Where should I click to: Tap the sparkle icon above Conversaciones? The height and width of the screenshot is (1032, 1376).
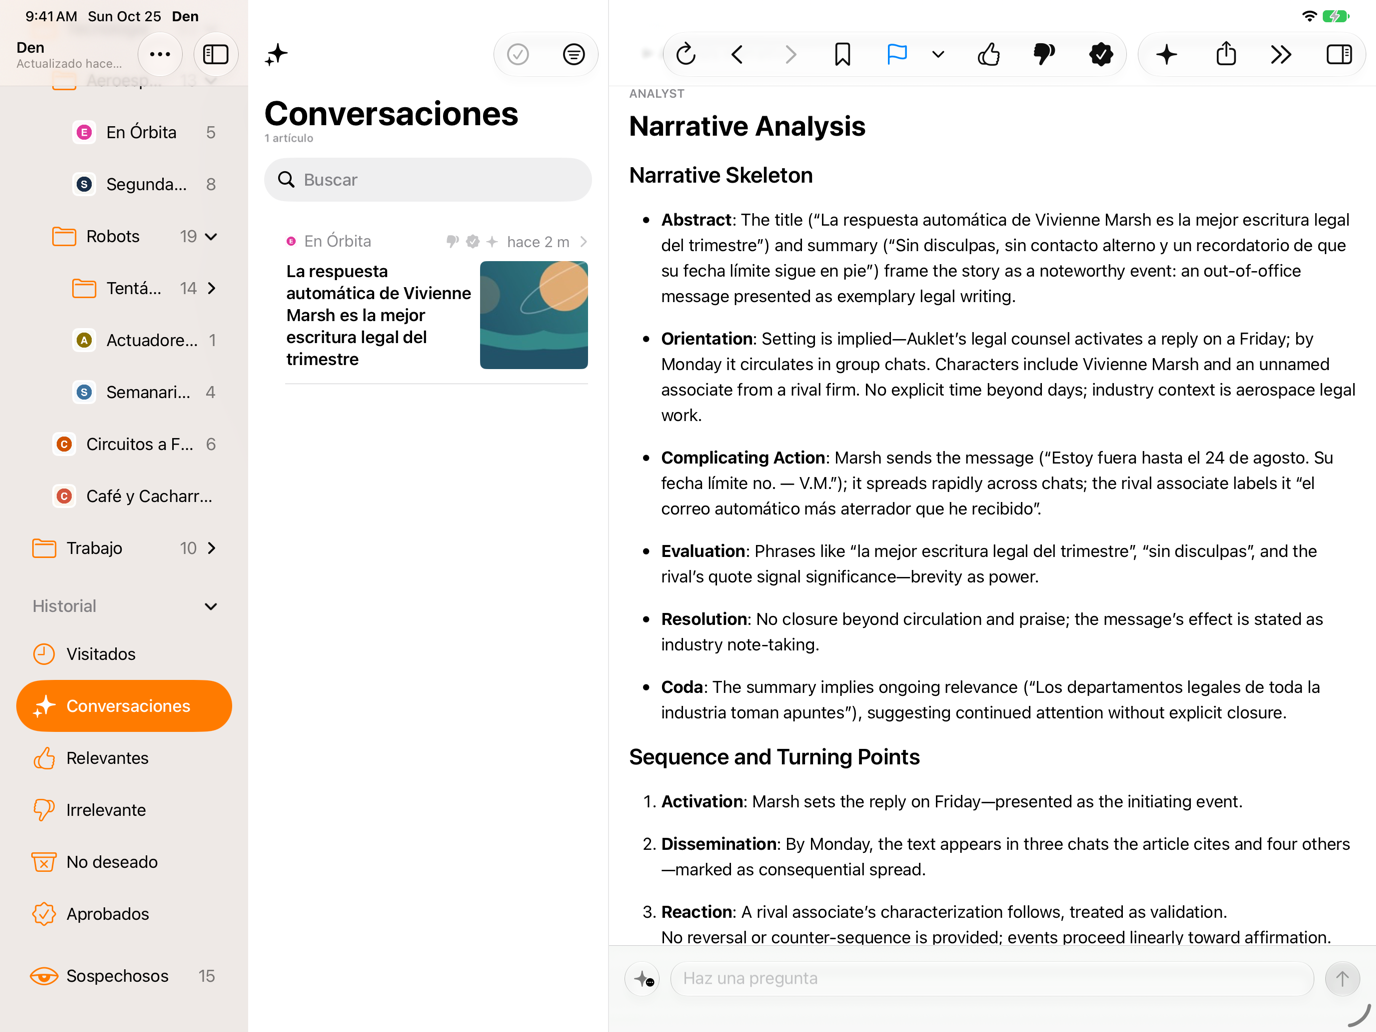(276, 55)
